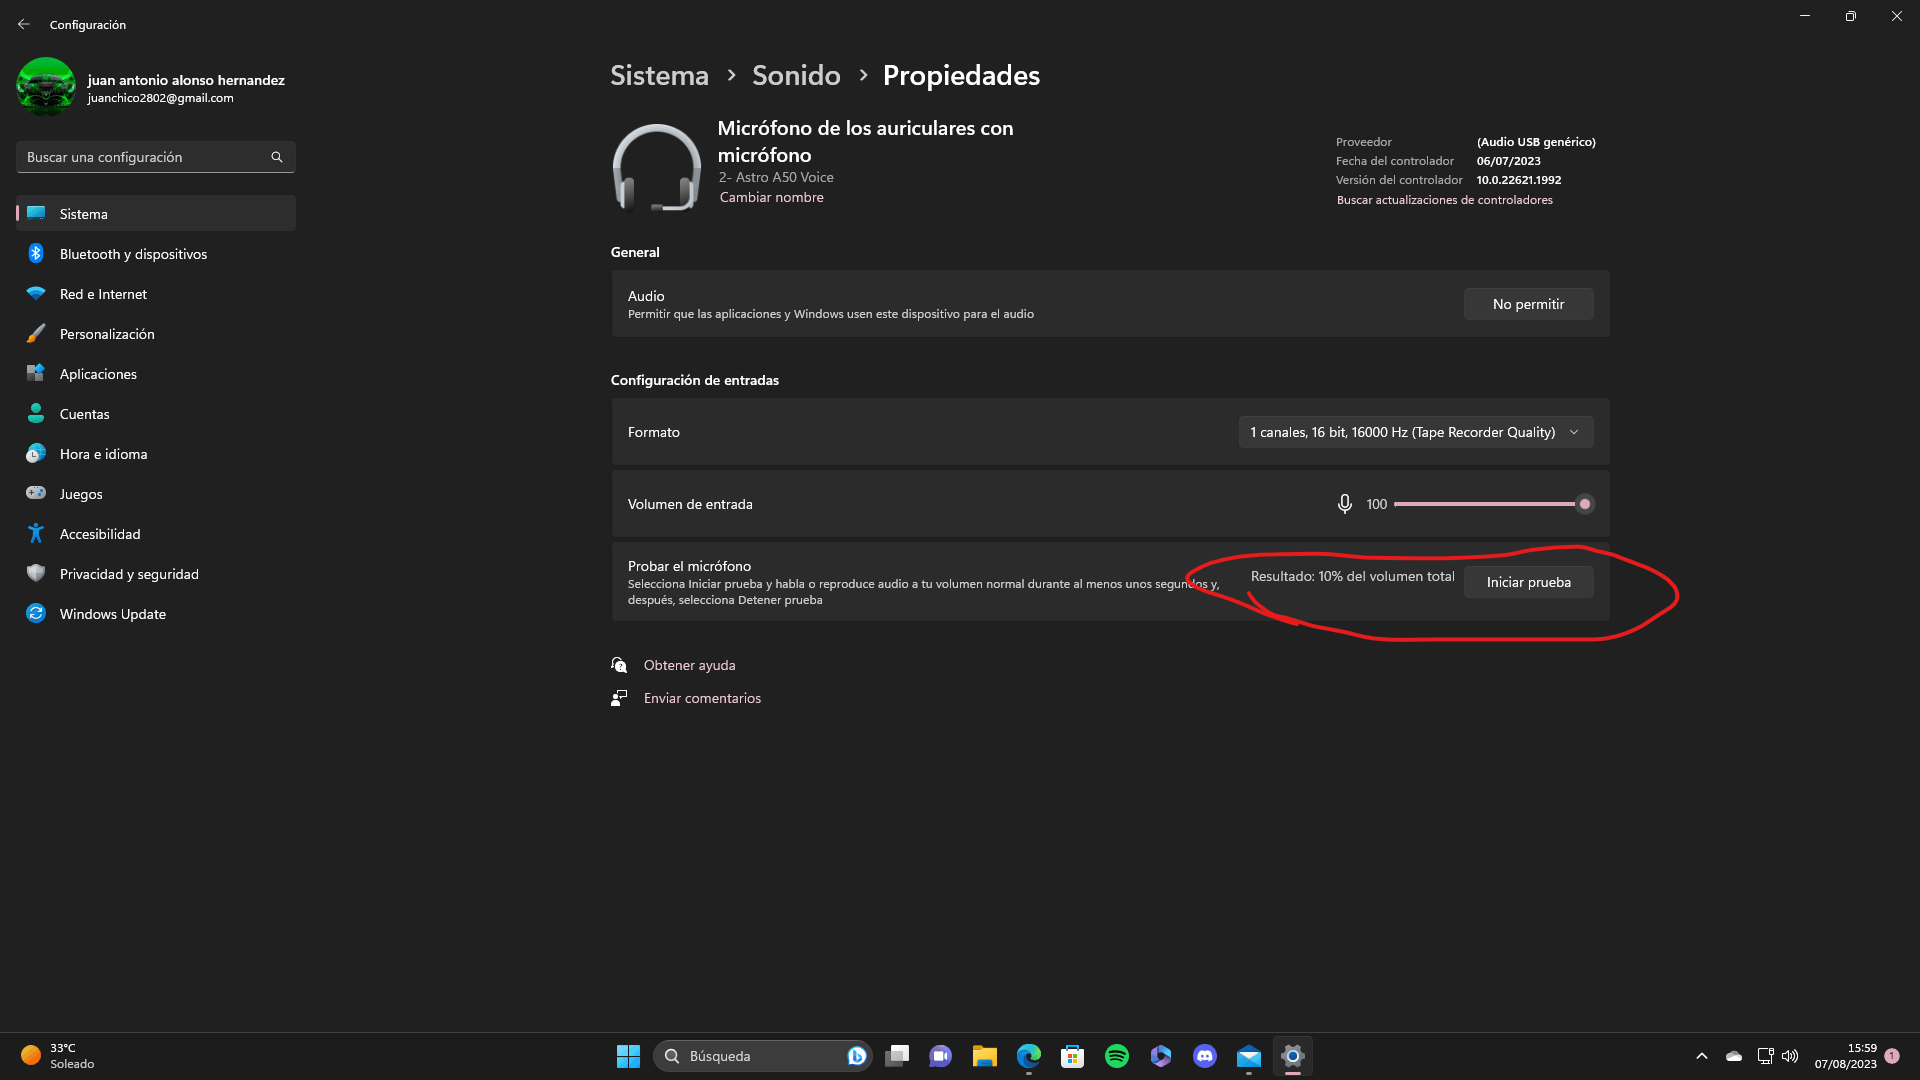Open Microsoft Edge from taskbar
This screenshot has height=1080, width=1920.
(1029, 1056)
